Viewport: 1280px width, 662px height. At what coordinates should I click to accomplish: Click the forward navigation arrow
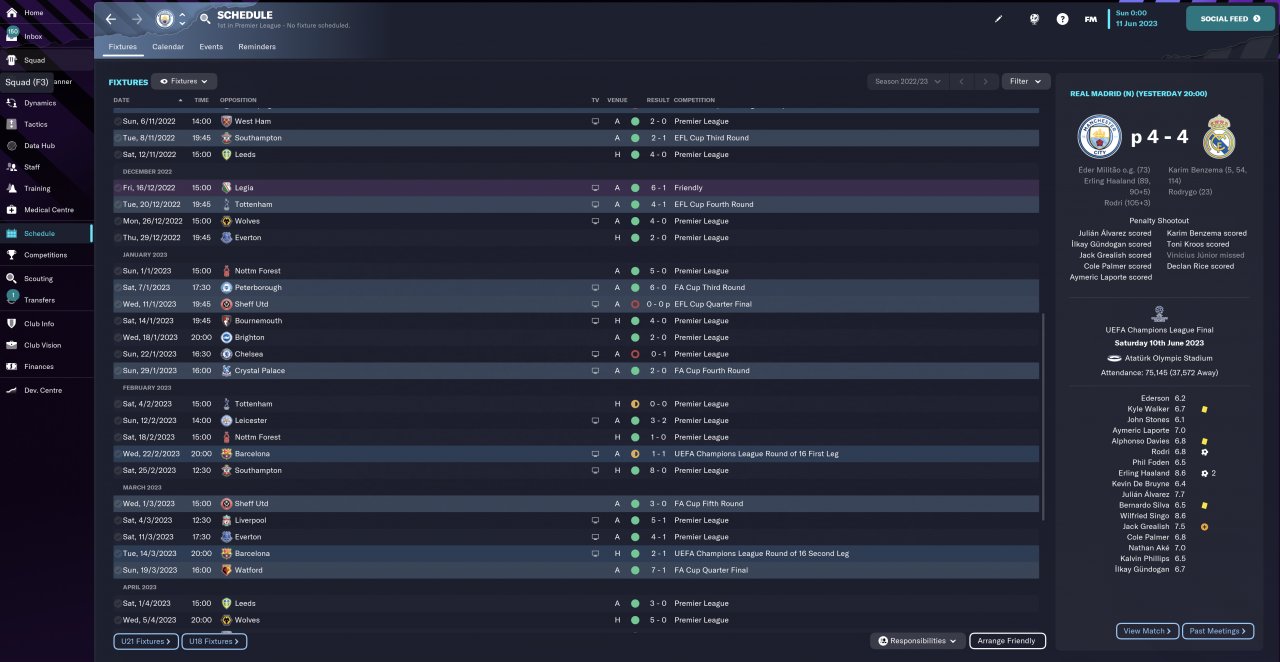coord(137,19)
